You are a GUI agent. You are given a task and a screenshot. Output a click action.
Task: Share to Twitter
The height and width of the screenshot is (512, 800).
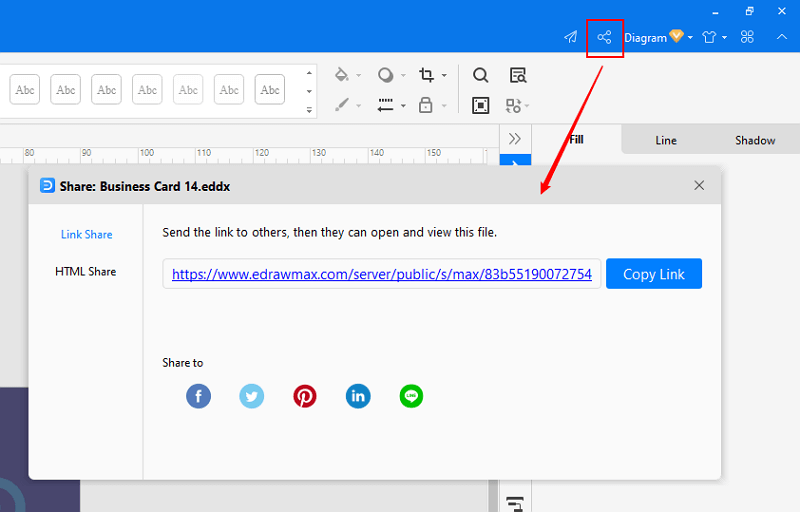(252, 396)
